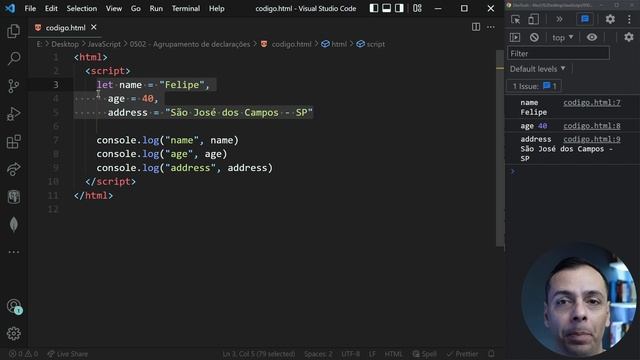
Task: Open editor More Actions ellipsis menu
Action: tap(491, 27)
